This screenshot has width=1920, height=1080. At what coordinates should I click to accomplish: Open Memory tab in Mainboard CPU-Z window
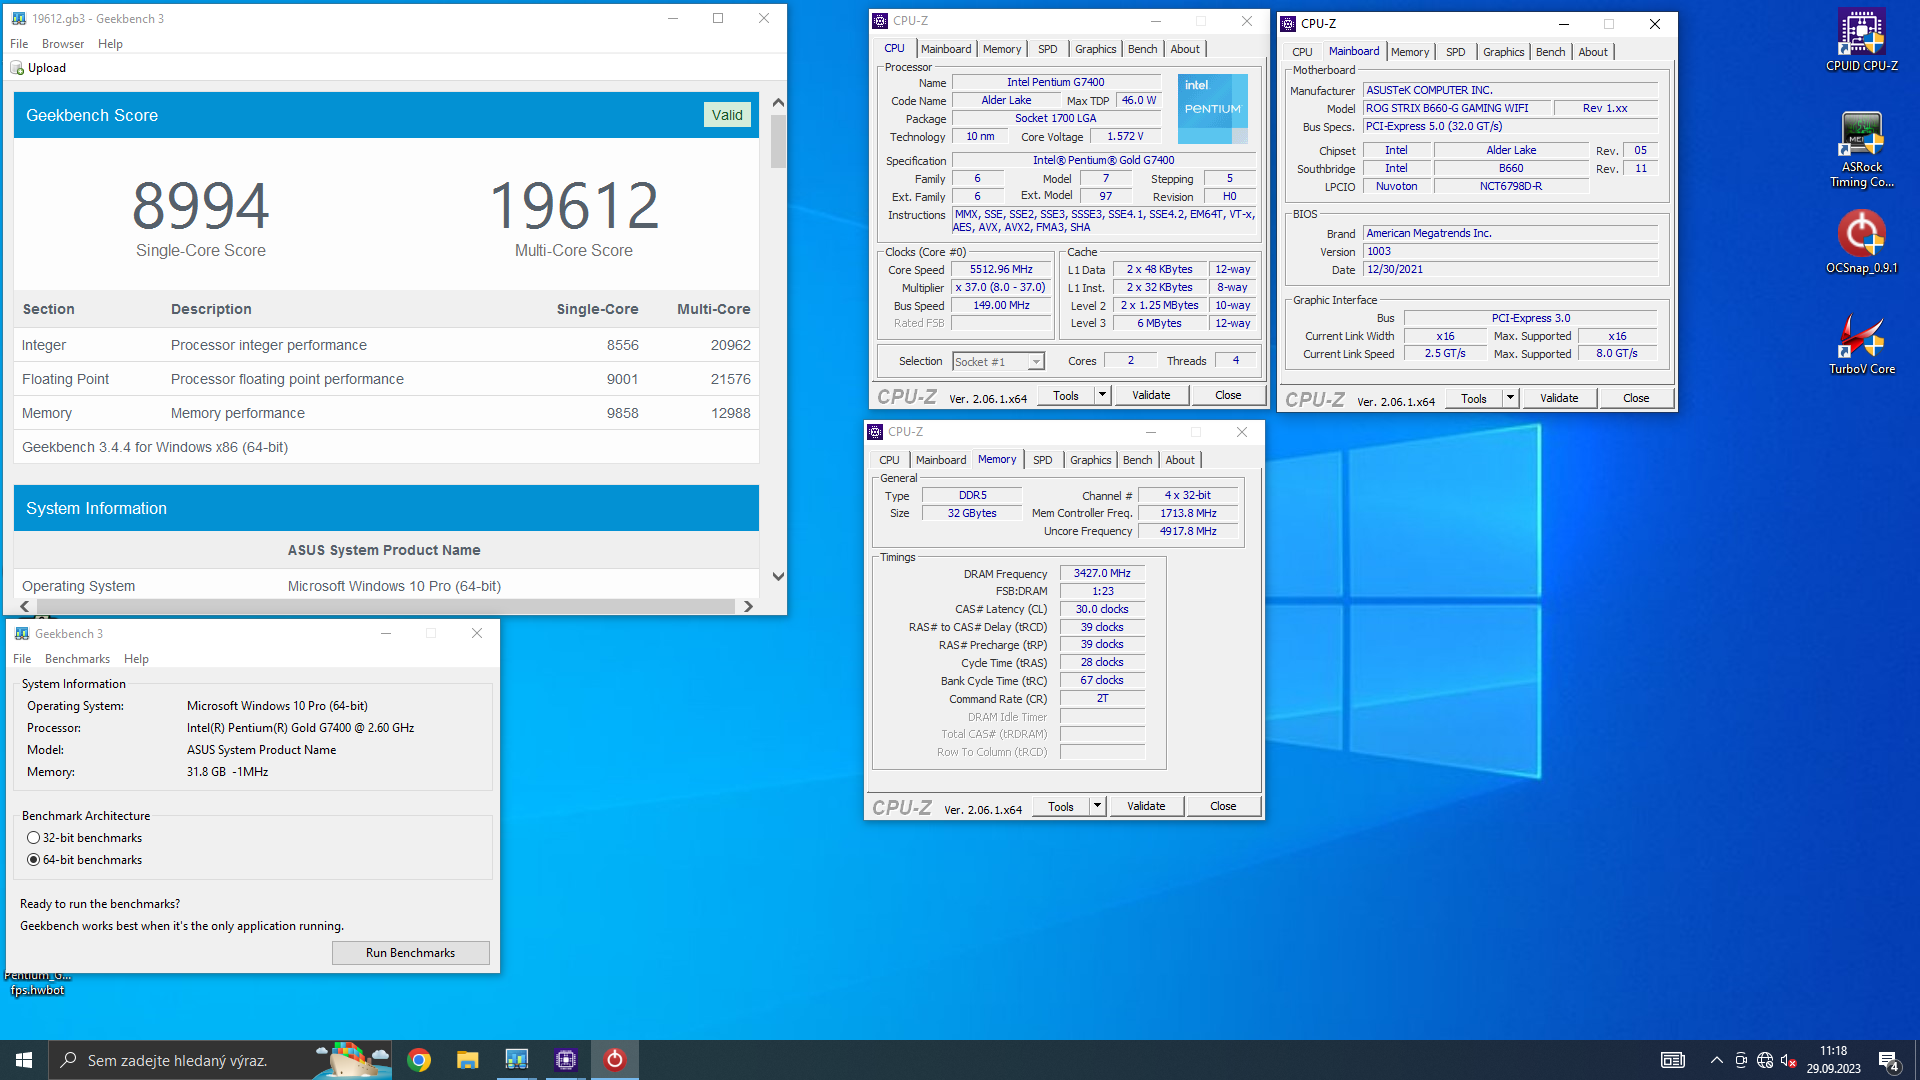(1409, 52)
